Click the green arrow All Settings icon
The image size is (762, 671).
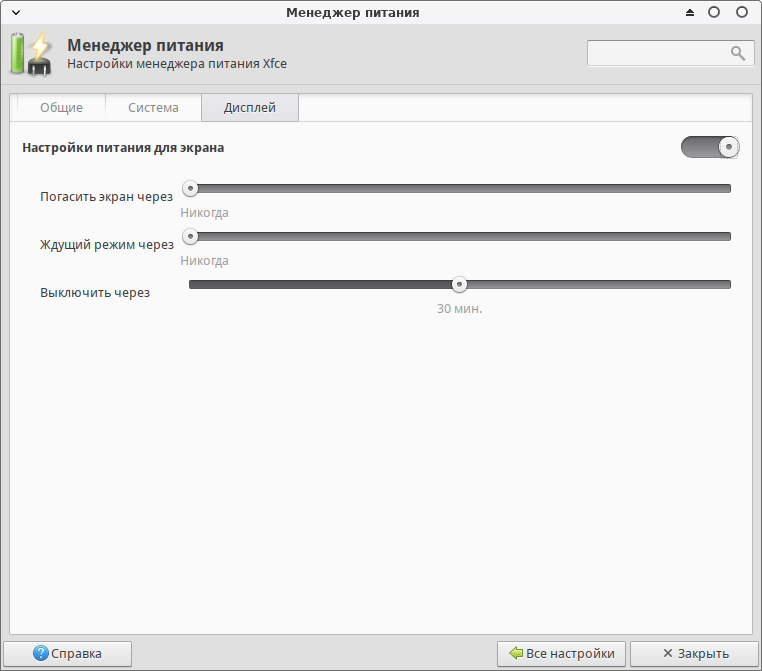[x=516, y=653]
